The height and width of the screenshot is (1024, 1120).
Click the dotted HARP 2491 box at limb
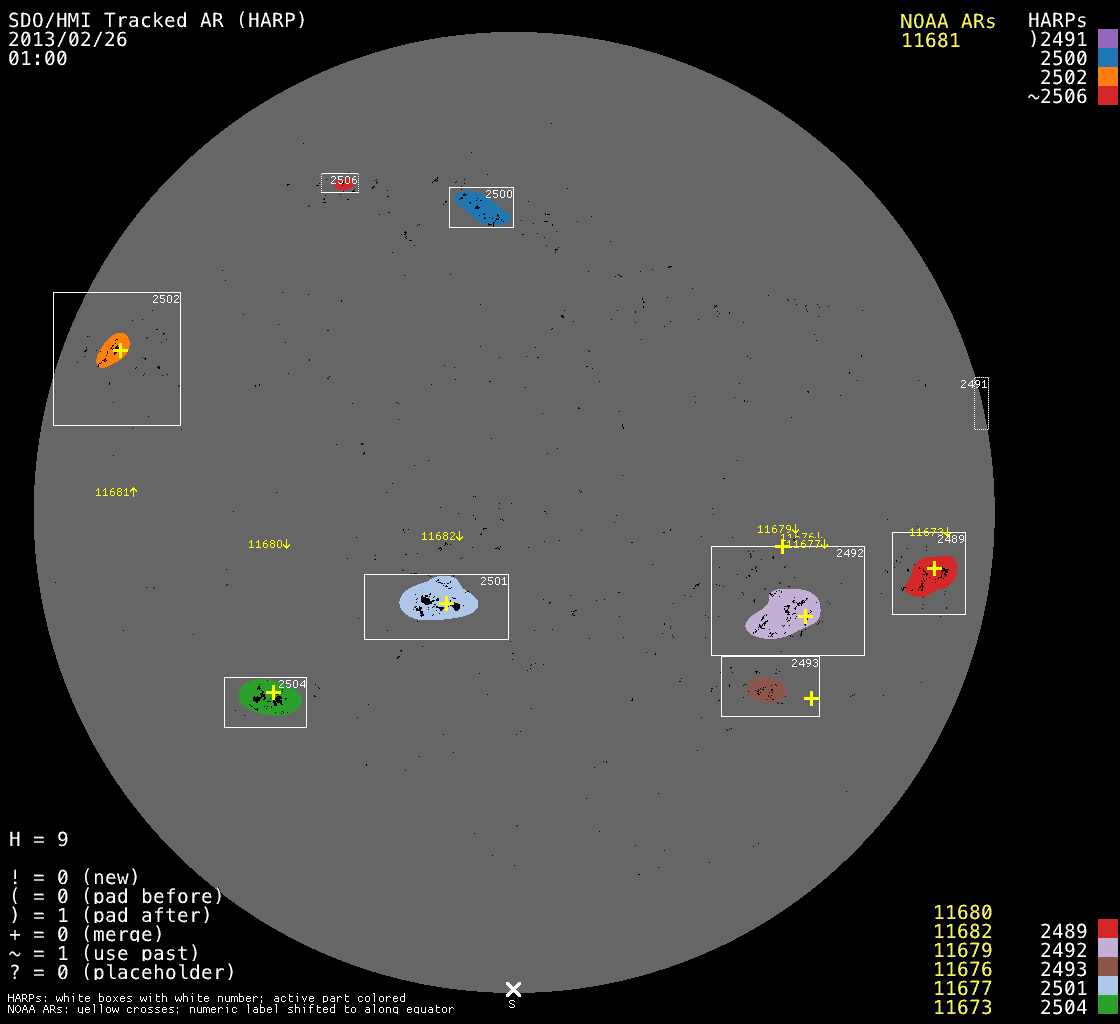981,405
